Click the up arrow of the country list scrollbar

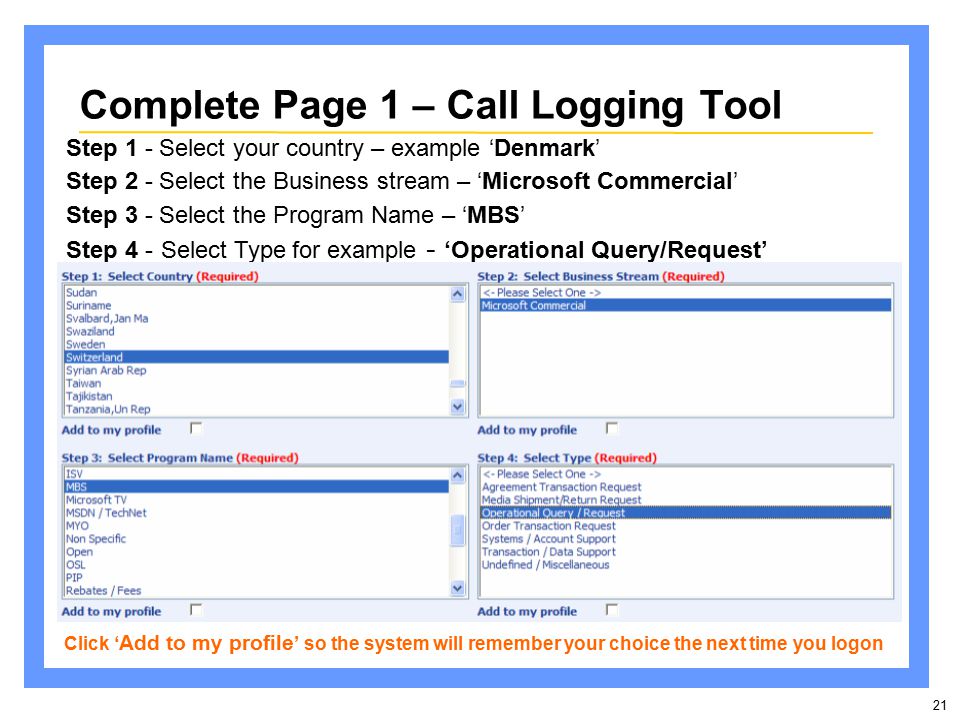(457, 294)
